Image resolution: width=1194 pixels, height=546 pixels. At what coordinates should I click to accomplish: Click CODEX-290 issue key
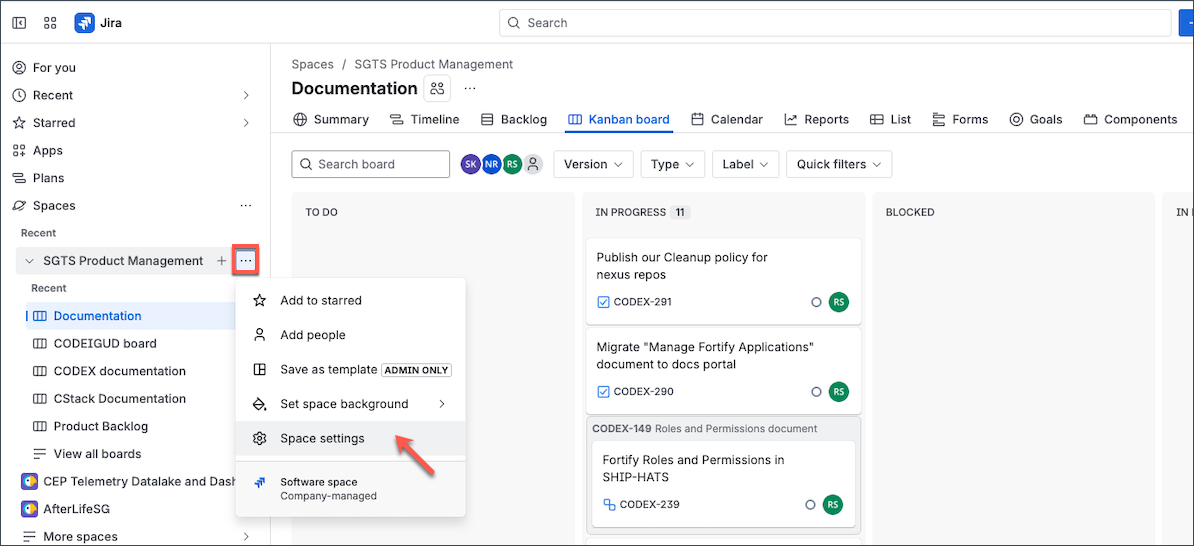click(643, 392)
